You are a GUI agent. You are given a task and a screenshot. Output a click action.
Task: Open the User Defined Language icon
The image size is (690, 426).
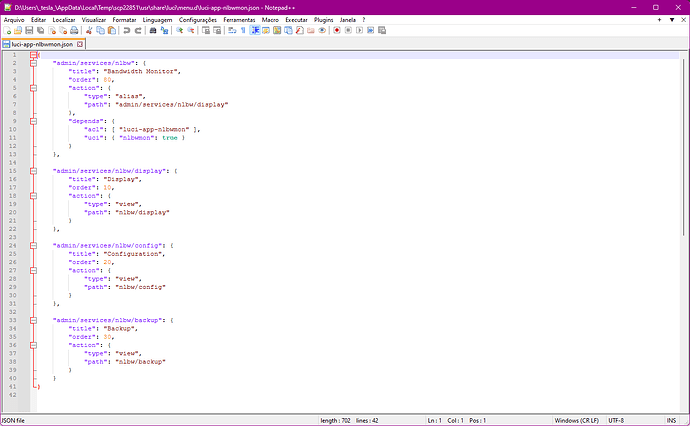coord(266,30)
